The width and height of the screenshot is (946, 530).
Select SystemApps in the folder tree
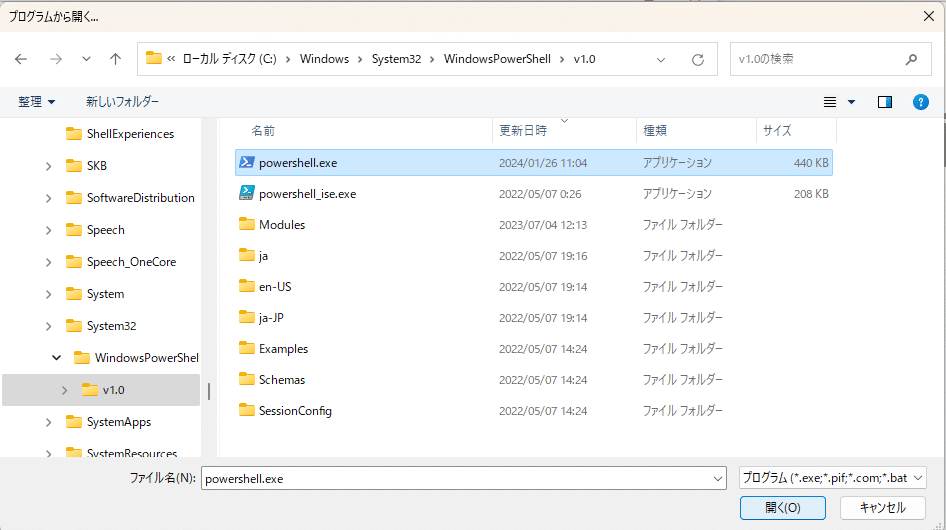click(x=119, y=422)
